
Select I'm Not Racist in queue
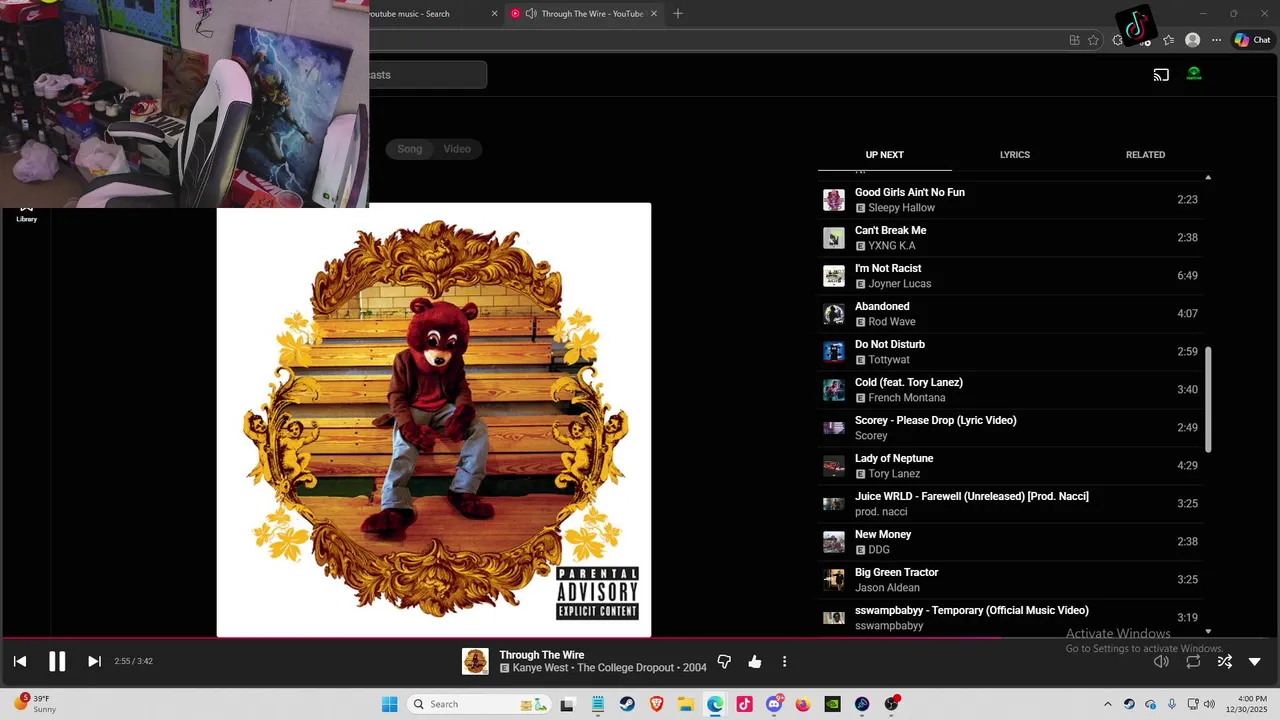[x=1010, y=276]
